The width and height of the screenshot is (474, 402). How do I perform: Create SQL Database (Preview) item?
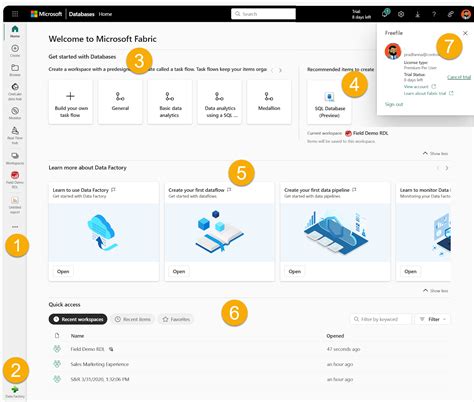(329, 102)
